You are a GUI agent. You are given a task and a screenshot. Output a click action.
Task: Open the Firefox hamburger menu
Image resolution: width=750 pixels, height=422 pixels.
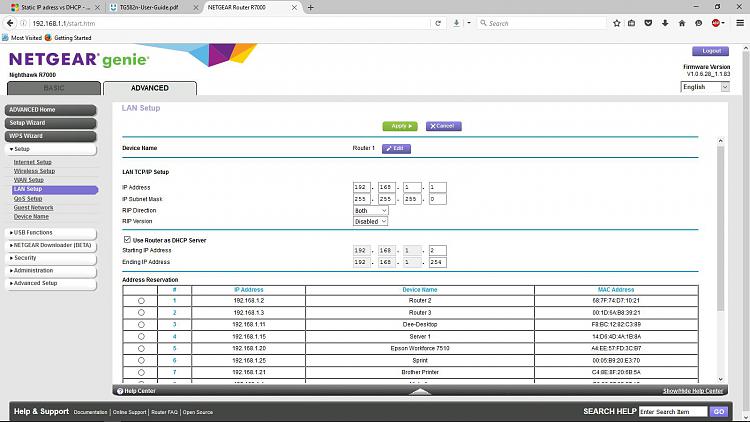(738, 22)
